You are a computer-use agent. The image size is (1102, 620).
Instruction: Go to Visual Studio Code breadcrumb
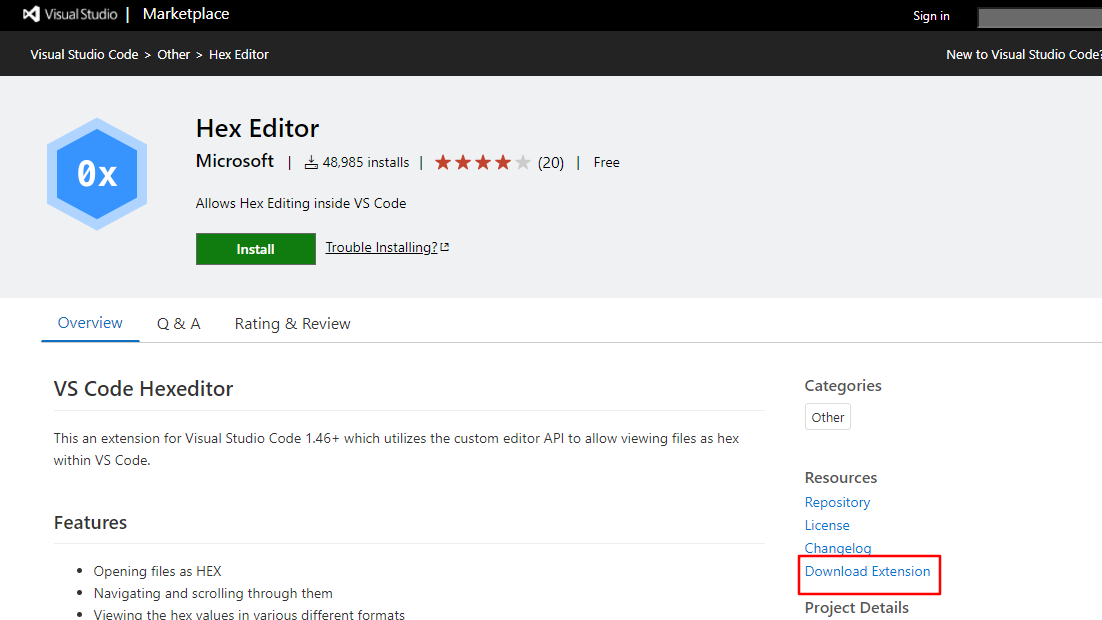tap(84, 54)
